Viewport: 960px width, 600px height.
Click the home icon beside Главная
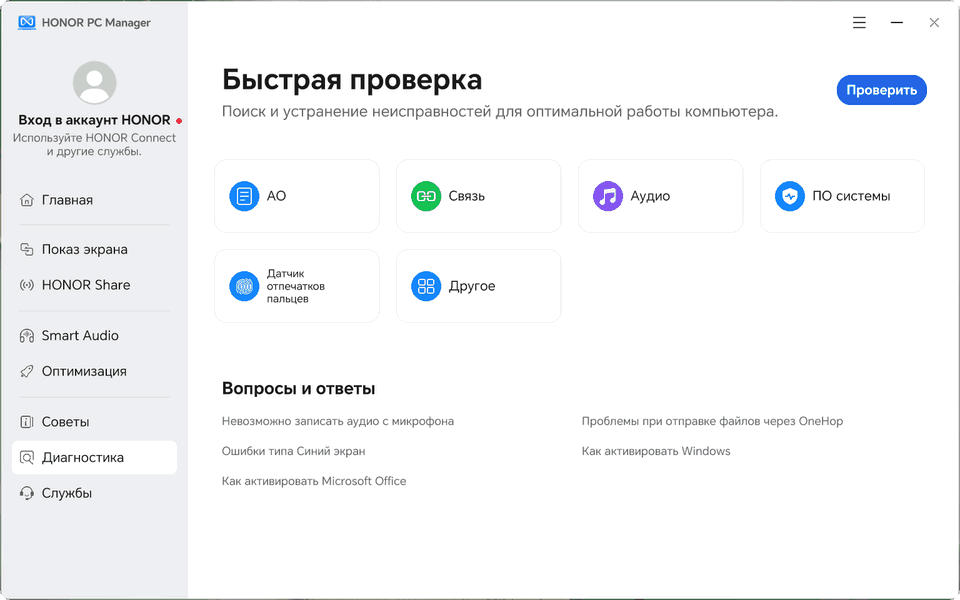pyautogui.click(x=26, y=200)
